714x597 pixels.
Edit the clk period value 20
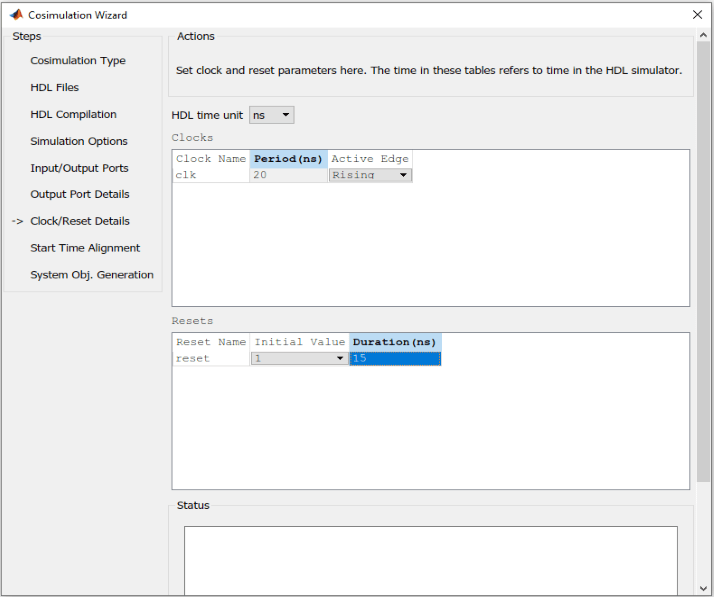(x=288, y=175)
